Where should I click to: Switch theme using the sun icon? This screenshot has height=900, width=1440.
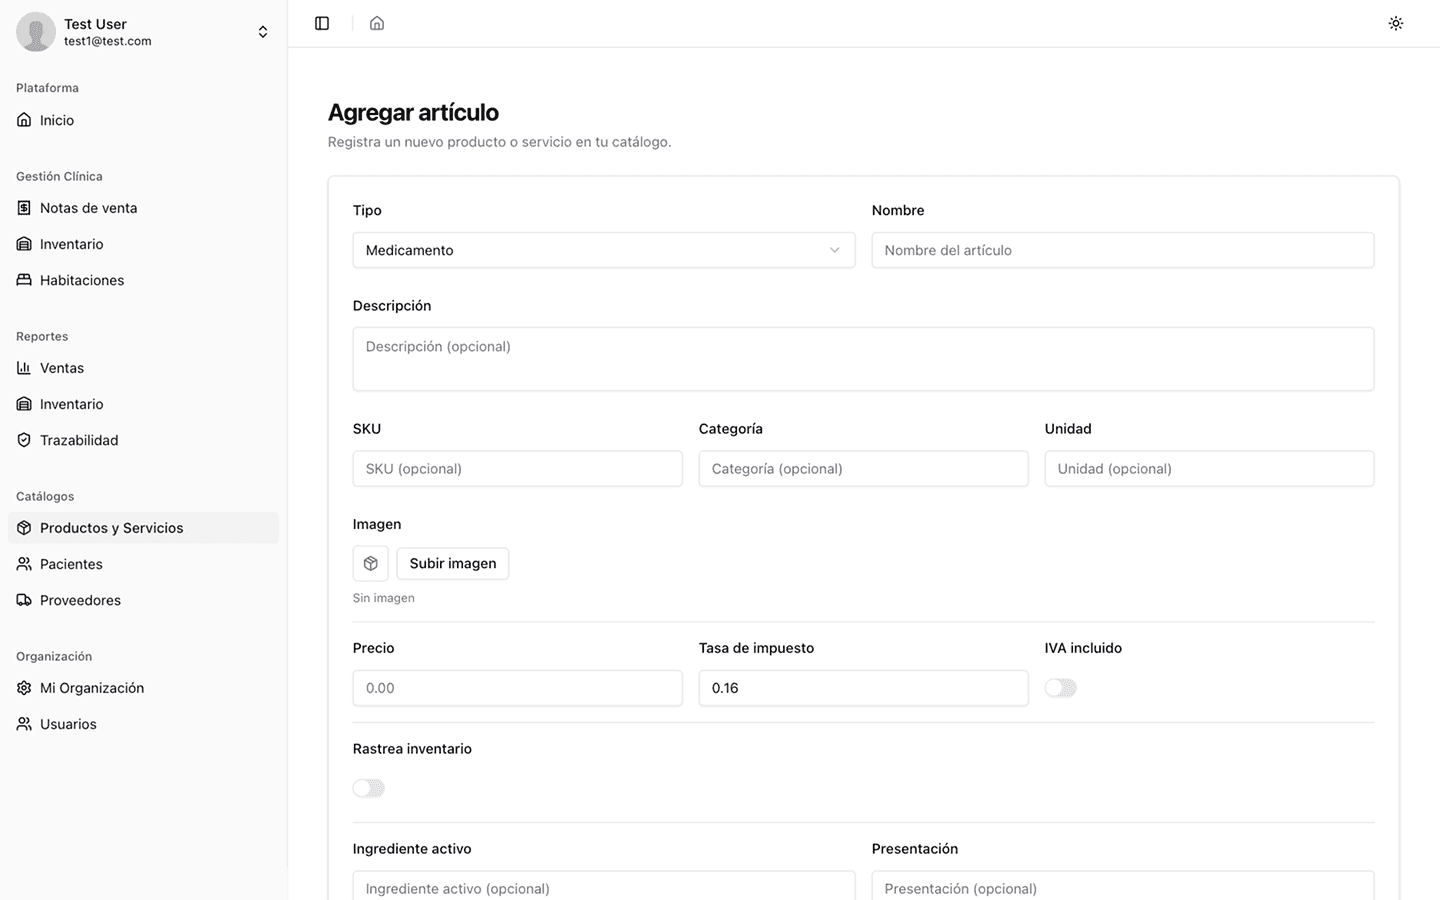pos(1396,23)
